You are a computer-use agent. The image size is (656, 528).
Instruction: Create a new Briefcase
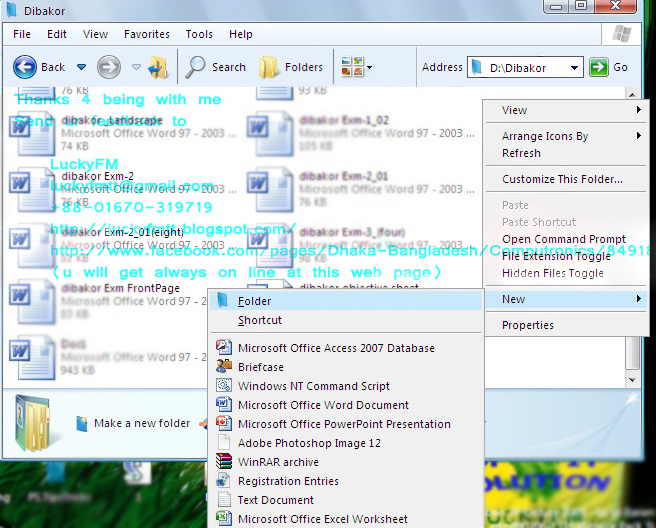coord(346,367)
